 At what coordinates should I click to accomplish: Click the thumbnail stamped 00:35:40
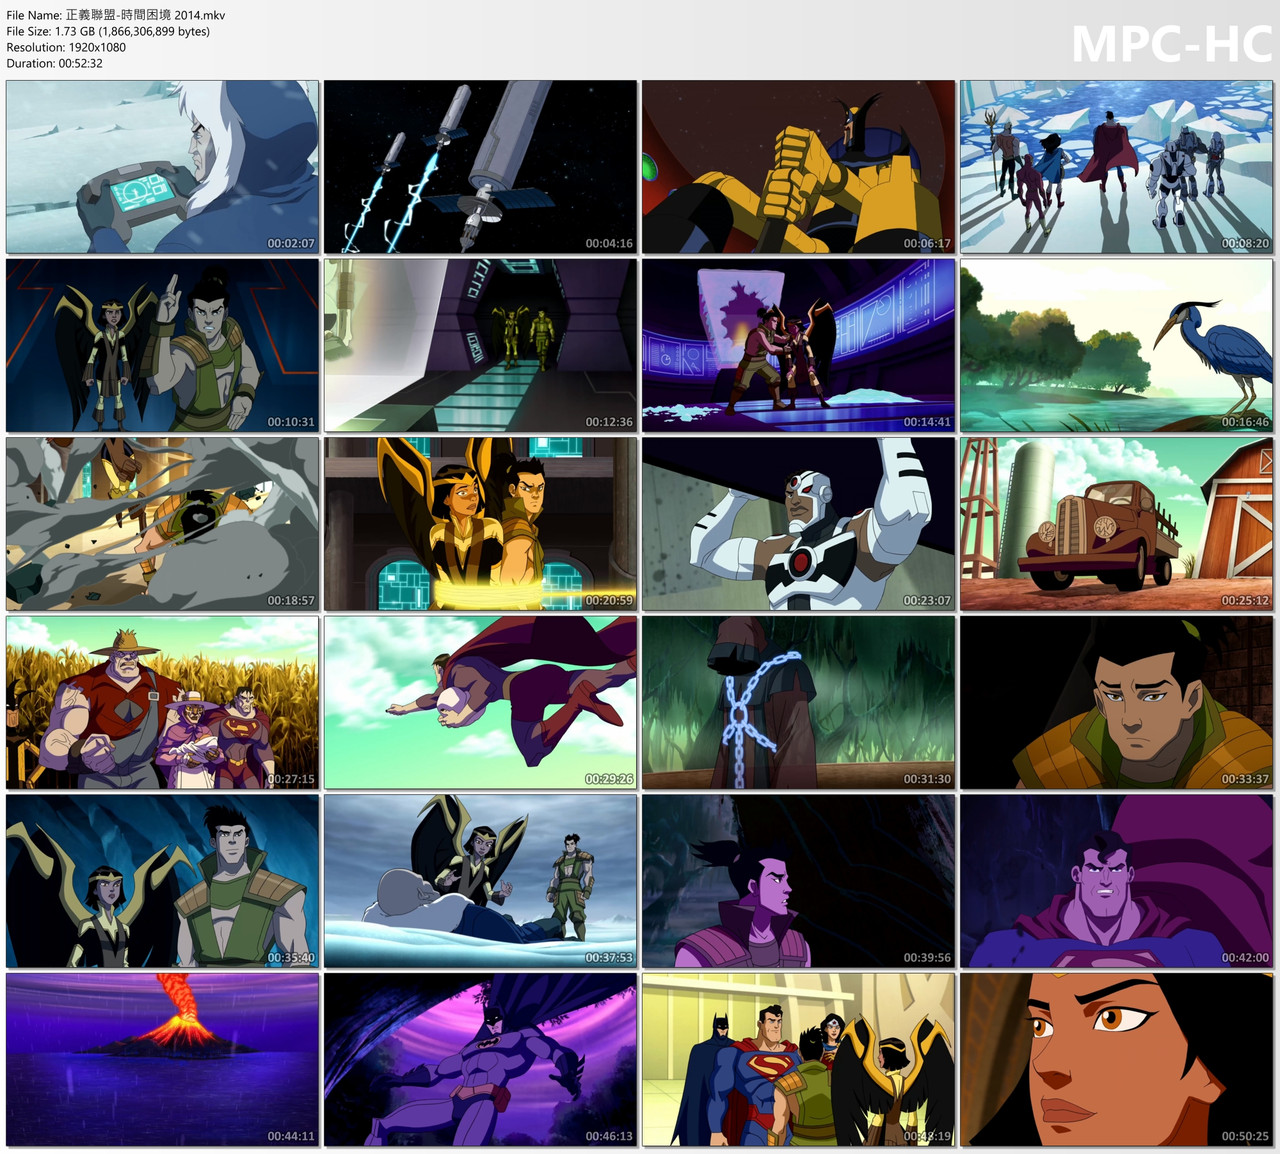pyautogui.click(x=162, y=881)
